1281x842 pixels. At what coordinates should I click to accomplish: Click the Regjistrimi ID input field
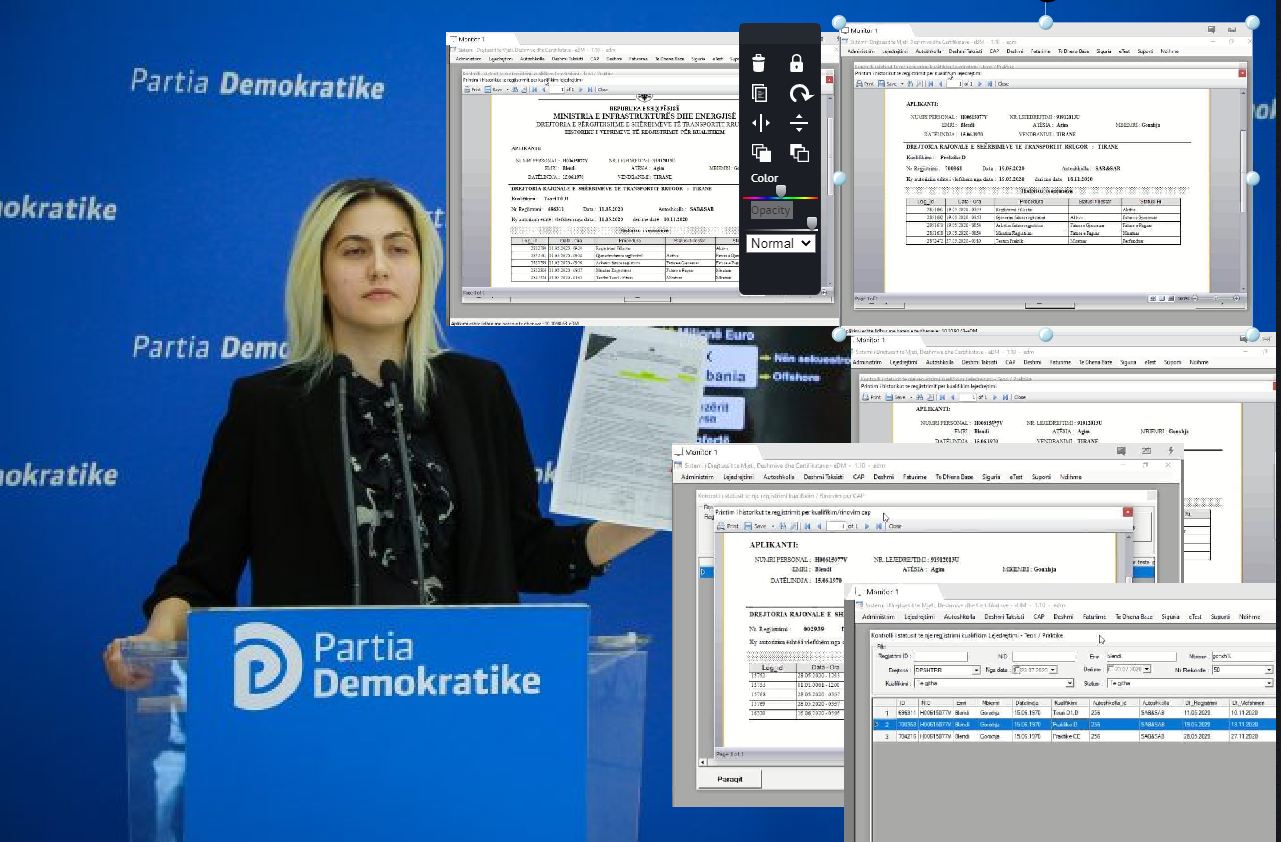pos(941,656)
